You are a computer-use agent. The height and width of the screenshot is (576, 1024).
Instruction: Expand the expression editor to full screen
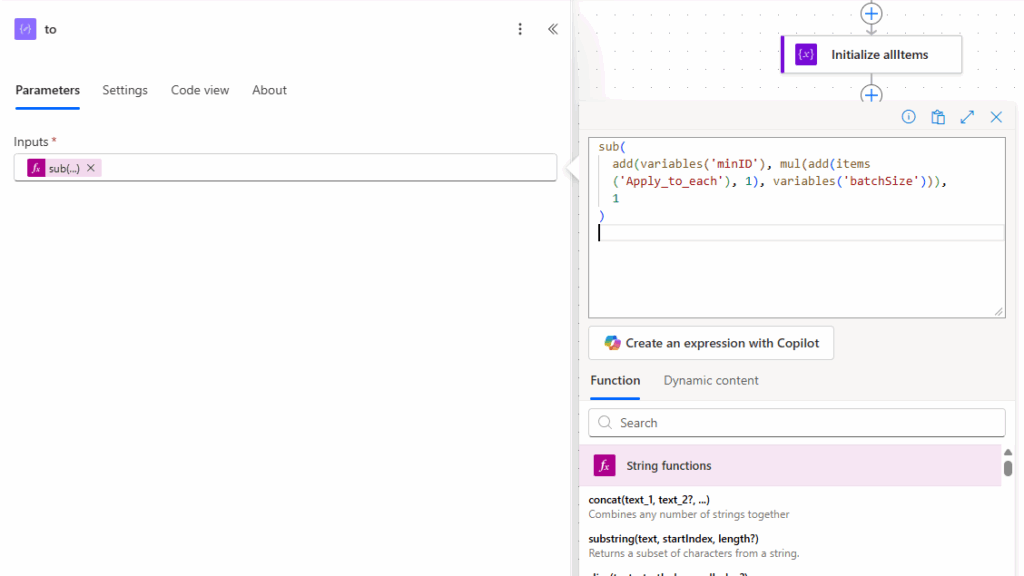pos(967,117)
